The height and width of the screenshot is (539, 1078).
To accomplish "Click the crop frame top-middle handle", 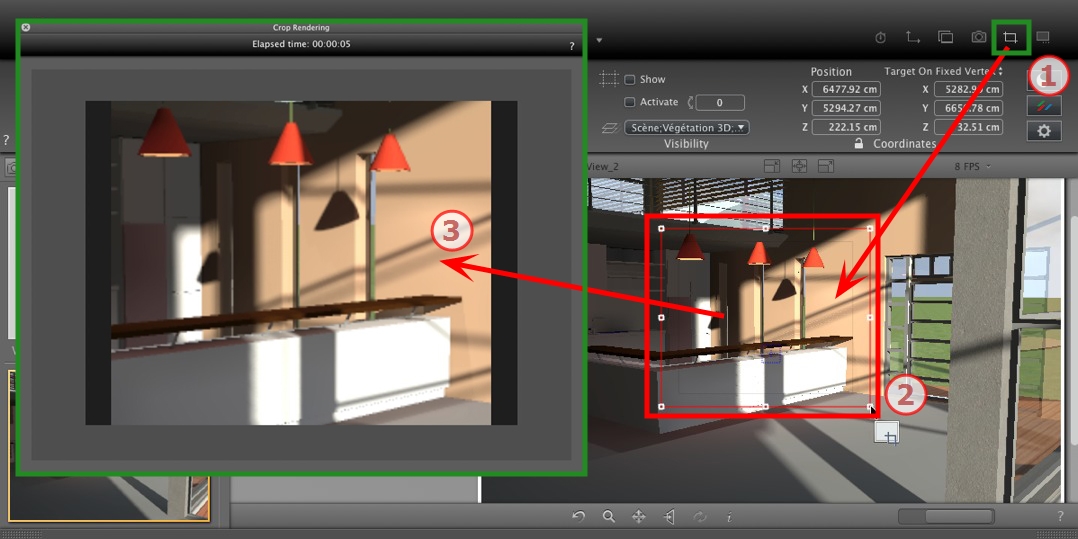I will point(766,229).
